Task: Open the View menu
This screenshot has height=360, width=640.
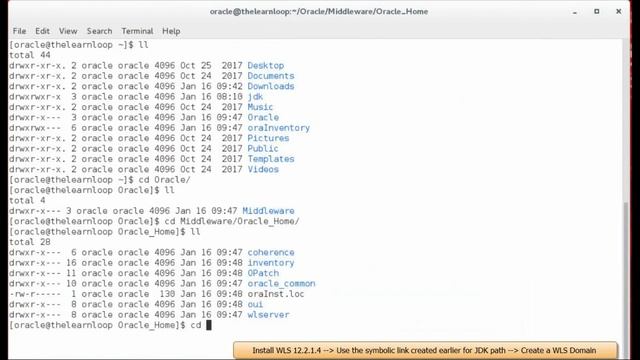Action: (x=68, y=31)
